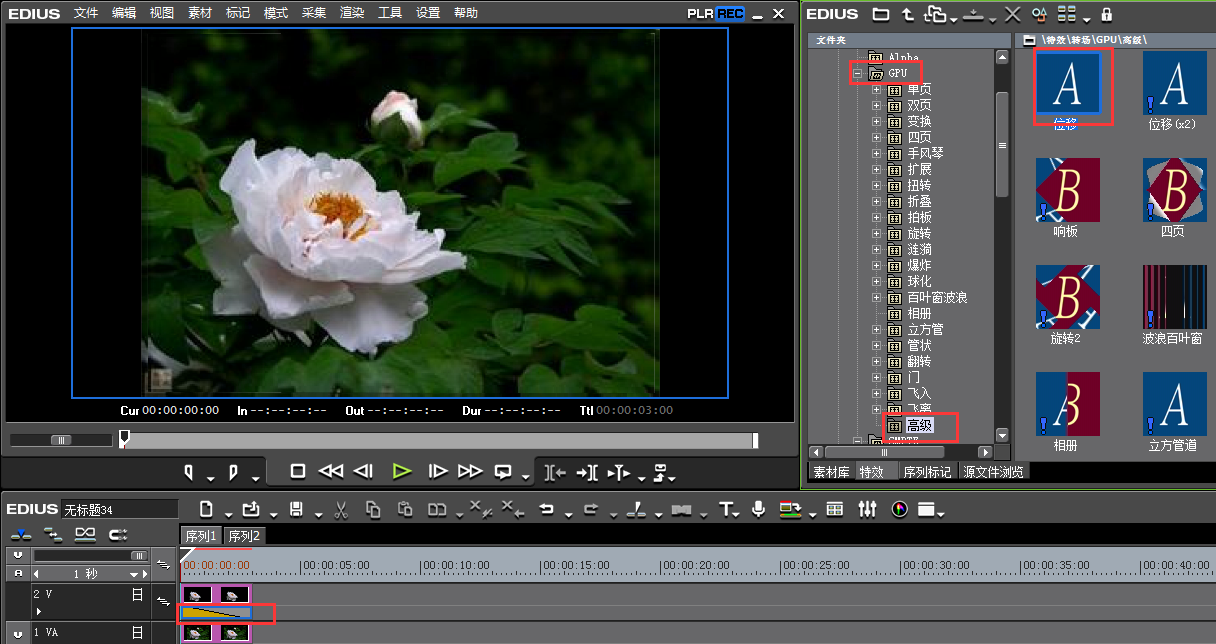Expand the 手风琴 folder node

pyautogui.click(x=877, y=154)
